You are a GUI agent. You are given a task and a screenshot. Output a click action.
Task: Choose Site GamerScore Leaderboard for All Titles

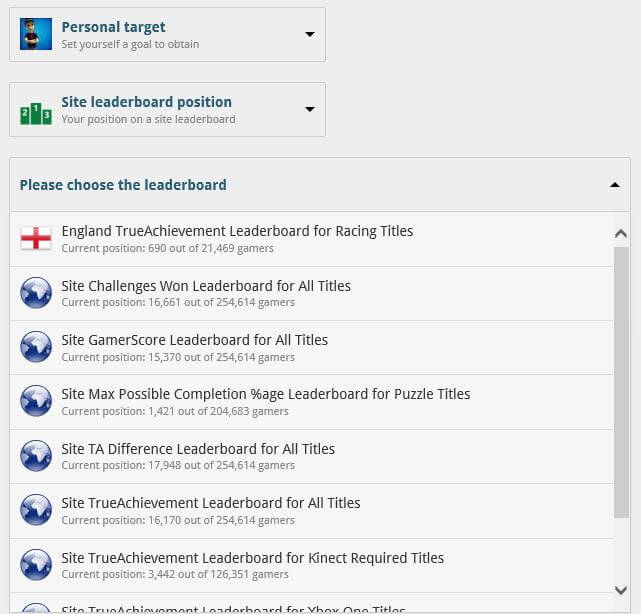tap(312, 347)
